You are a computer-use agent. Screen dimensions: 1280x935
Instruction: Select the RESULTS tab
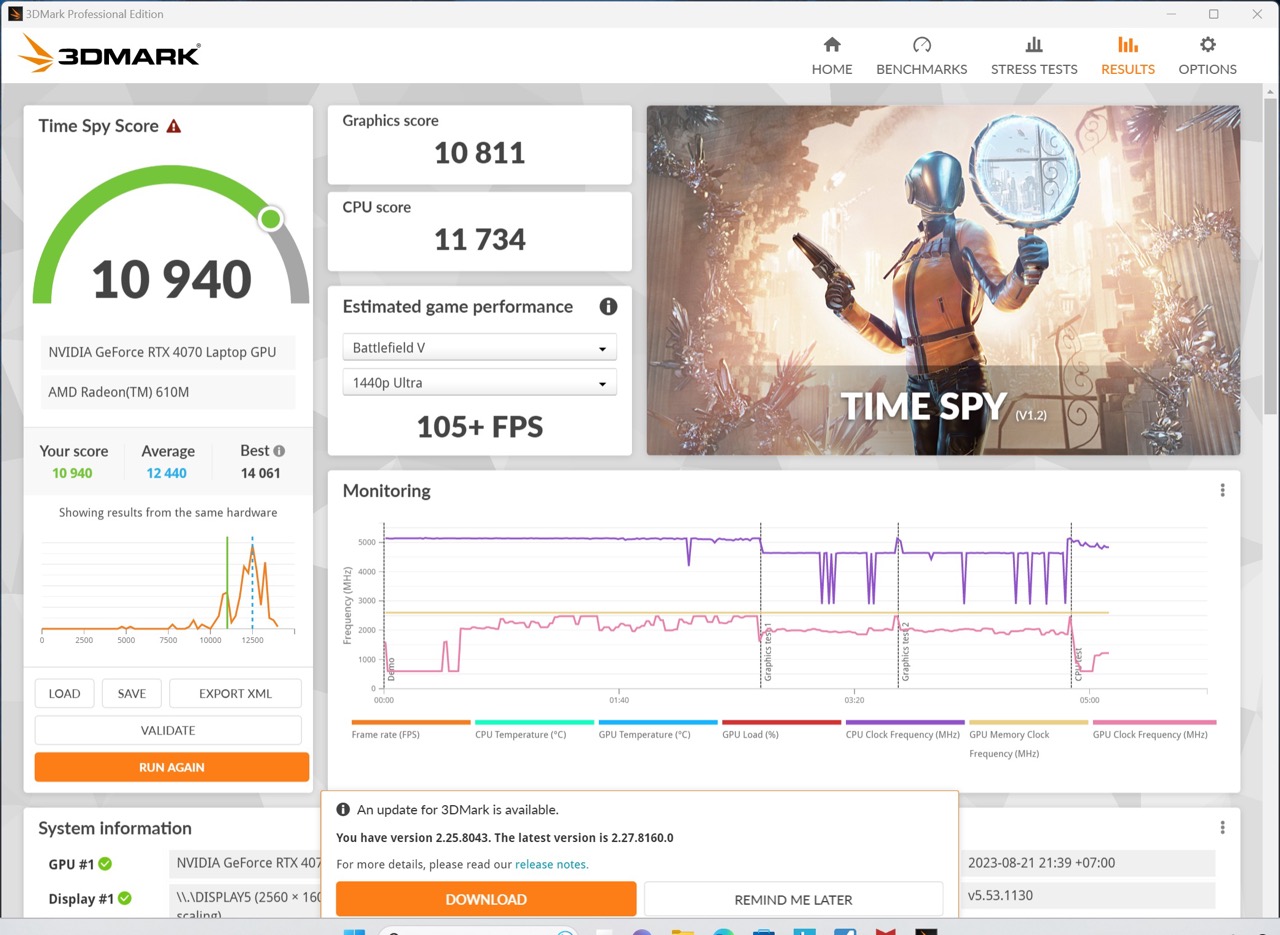click(1127, 56)
